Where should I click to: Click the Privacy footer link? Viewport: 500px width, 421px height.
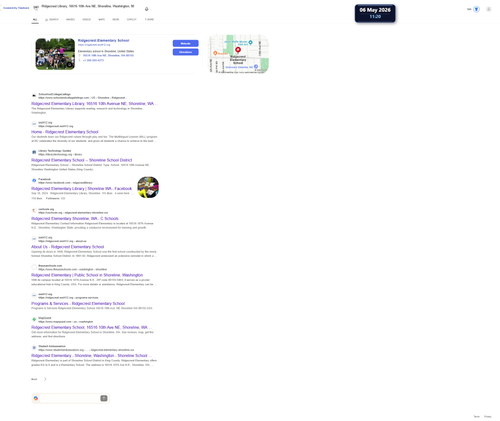point(488,417)
